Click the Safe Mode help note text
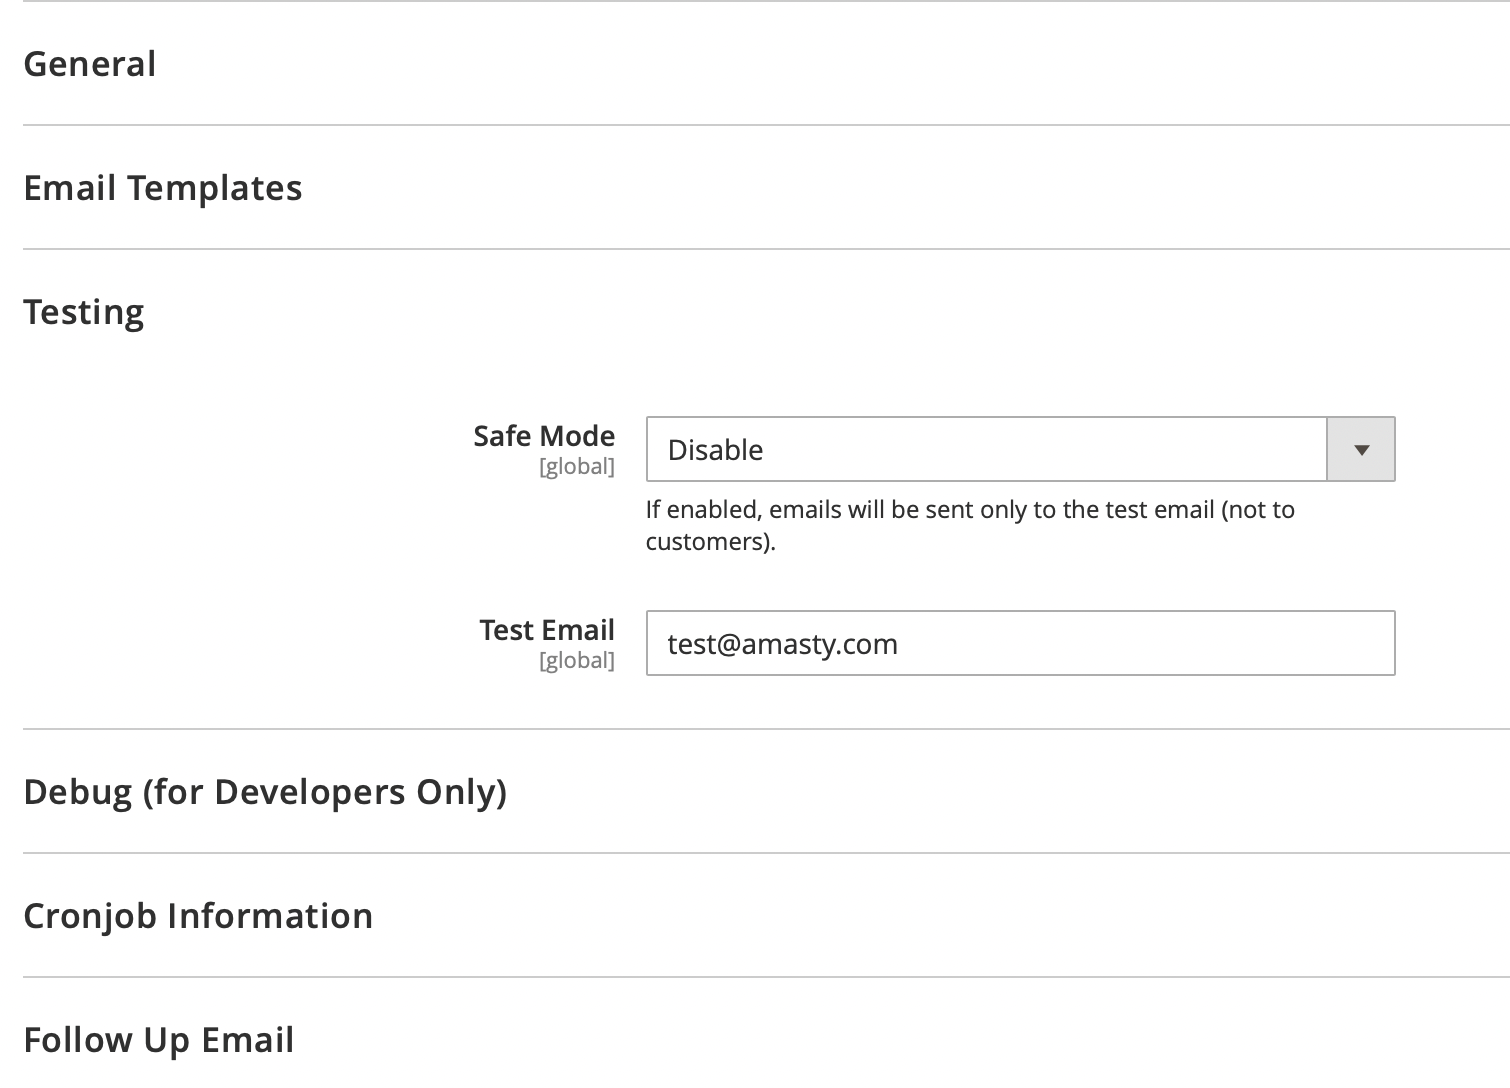This screenshot has height=1088, width=1510. tap(970, 525)
